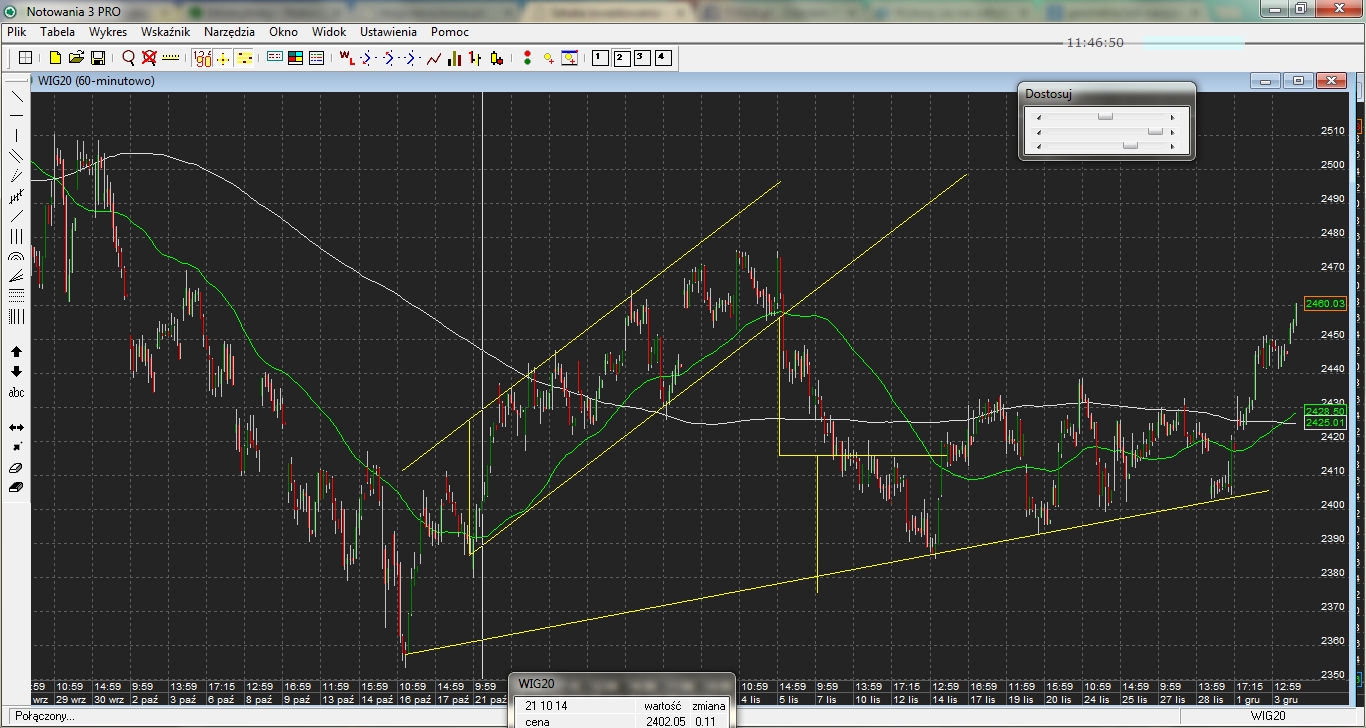
Task: Click right arrow of bottom Dostosuj slider
Action: (x=1172, y=146)
